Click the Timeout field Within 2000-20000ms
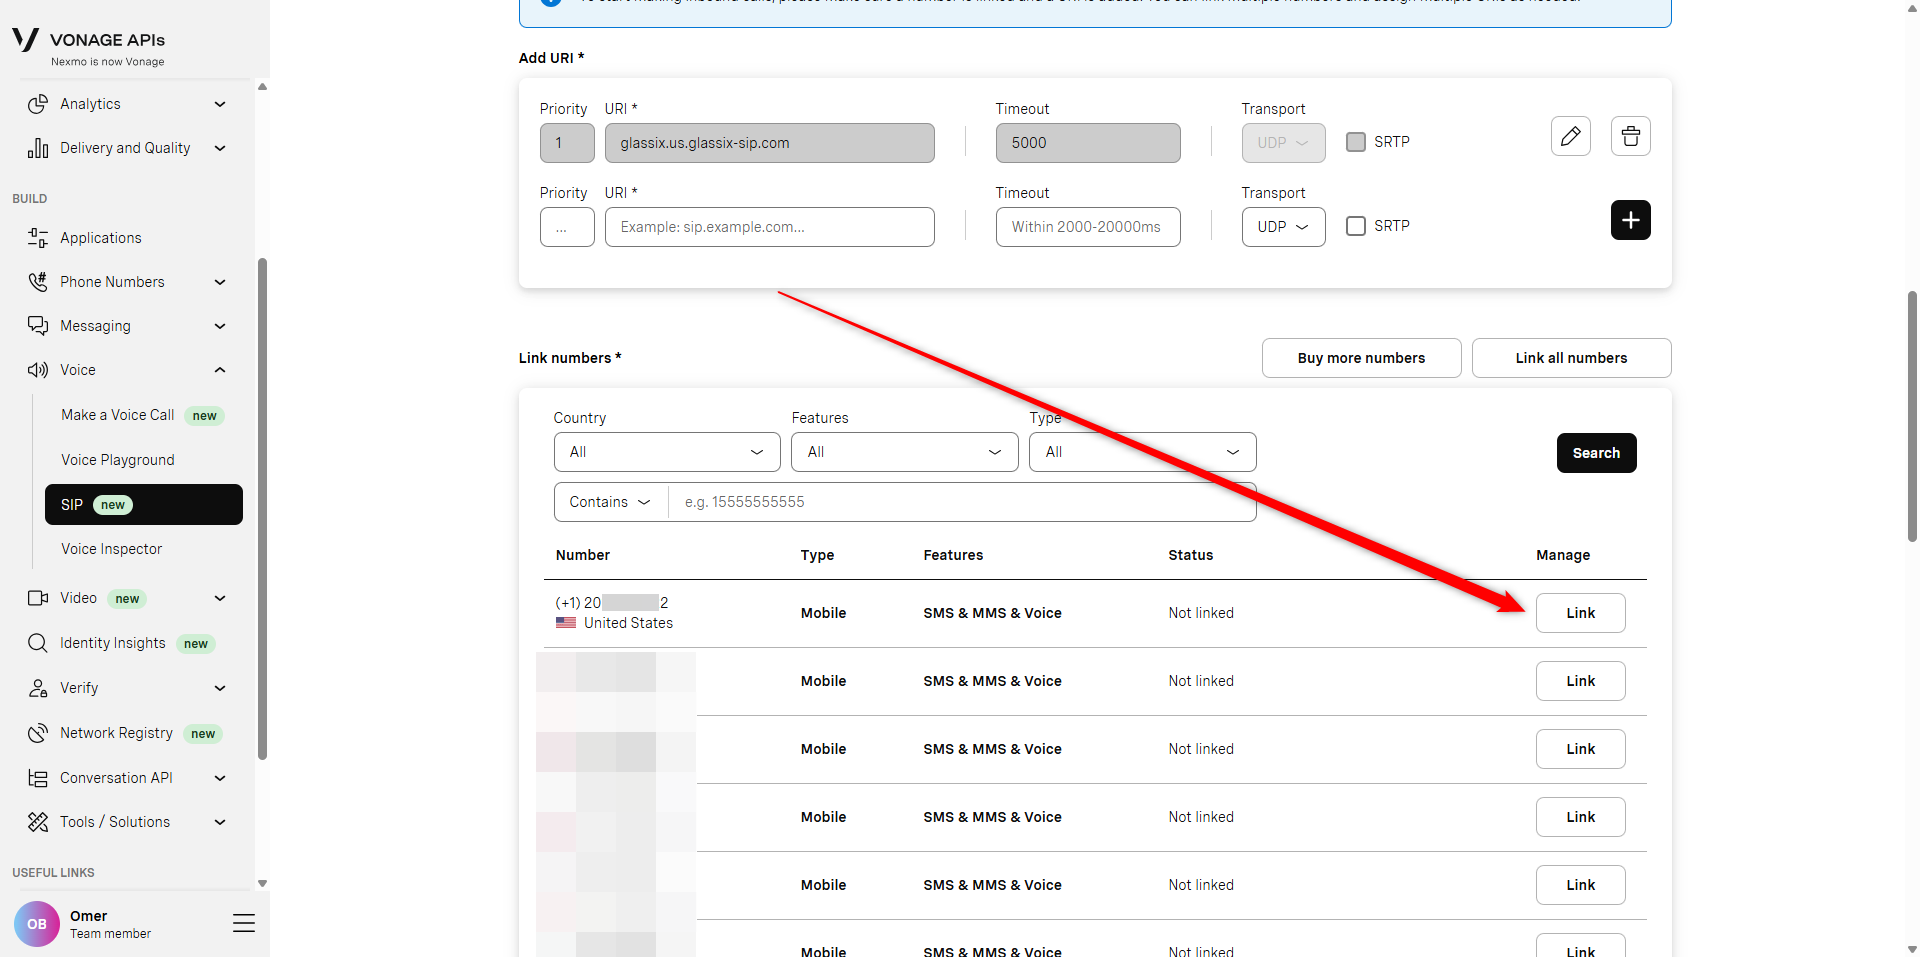 pos(1088,227)
